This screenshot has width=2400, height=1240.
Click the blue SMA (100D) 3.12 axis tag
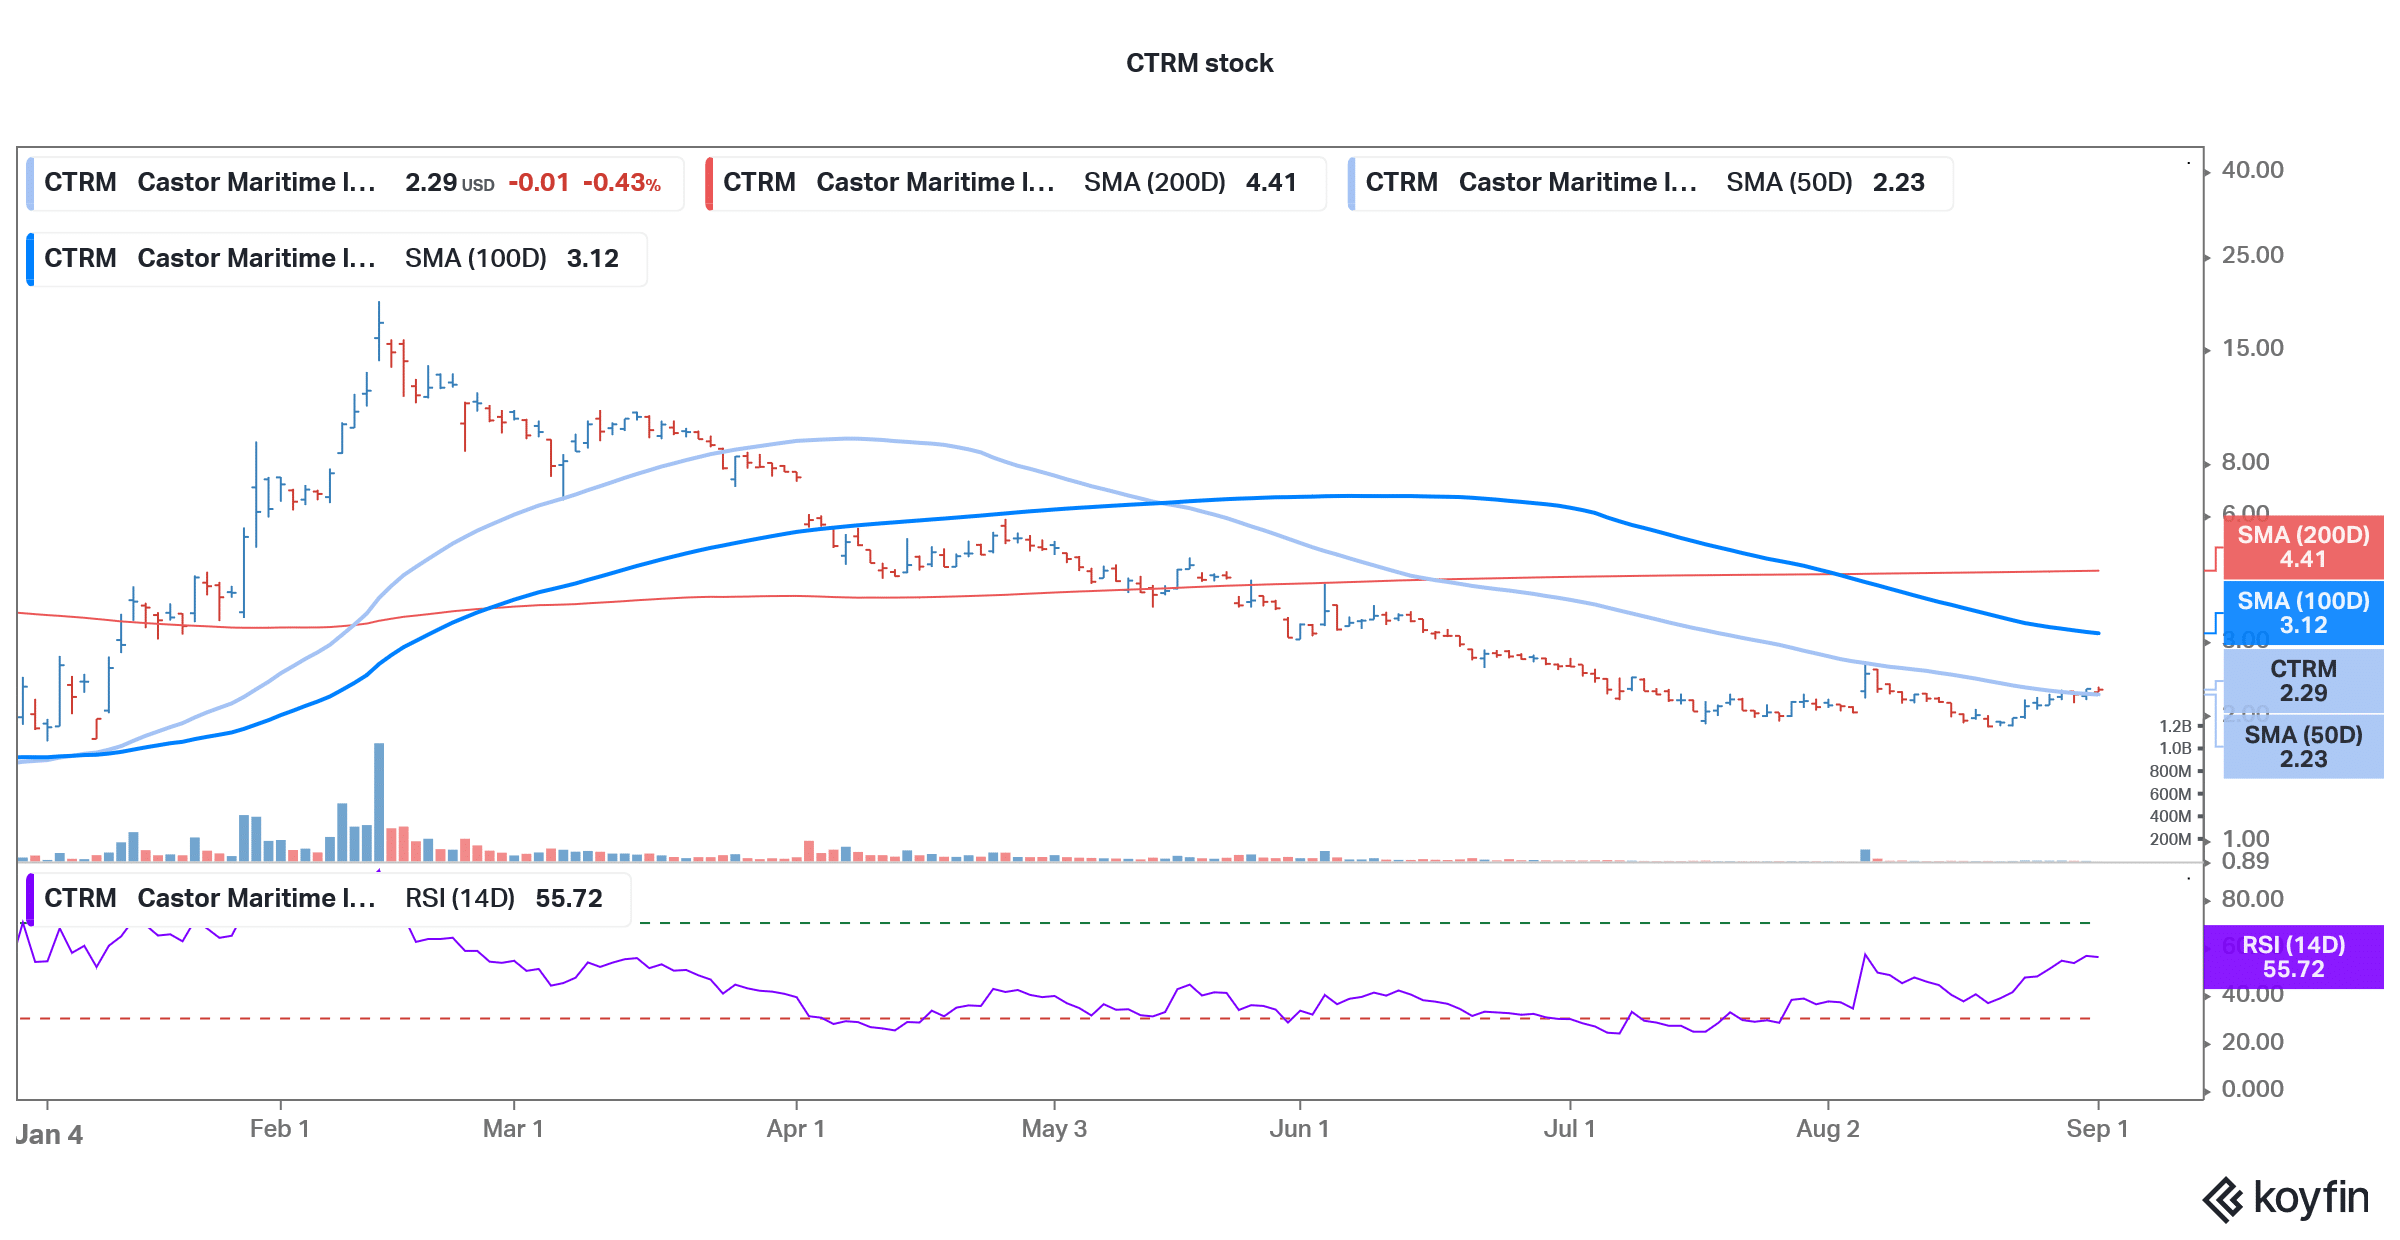tap(2303, 613)
